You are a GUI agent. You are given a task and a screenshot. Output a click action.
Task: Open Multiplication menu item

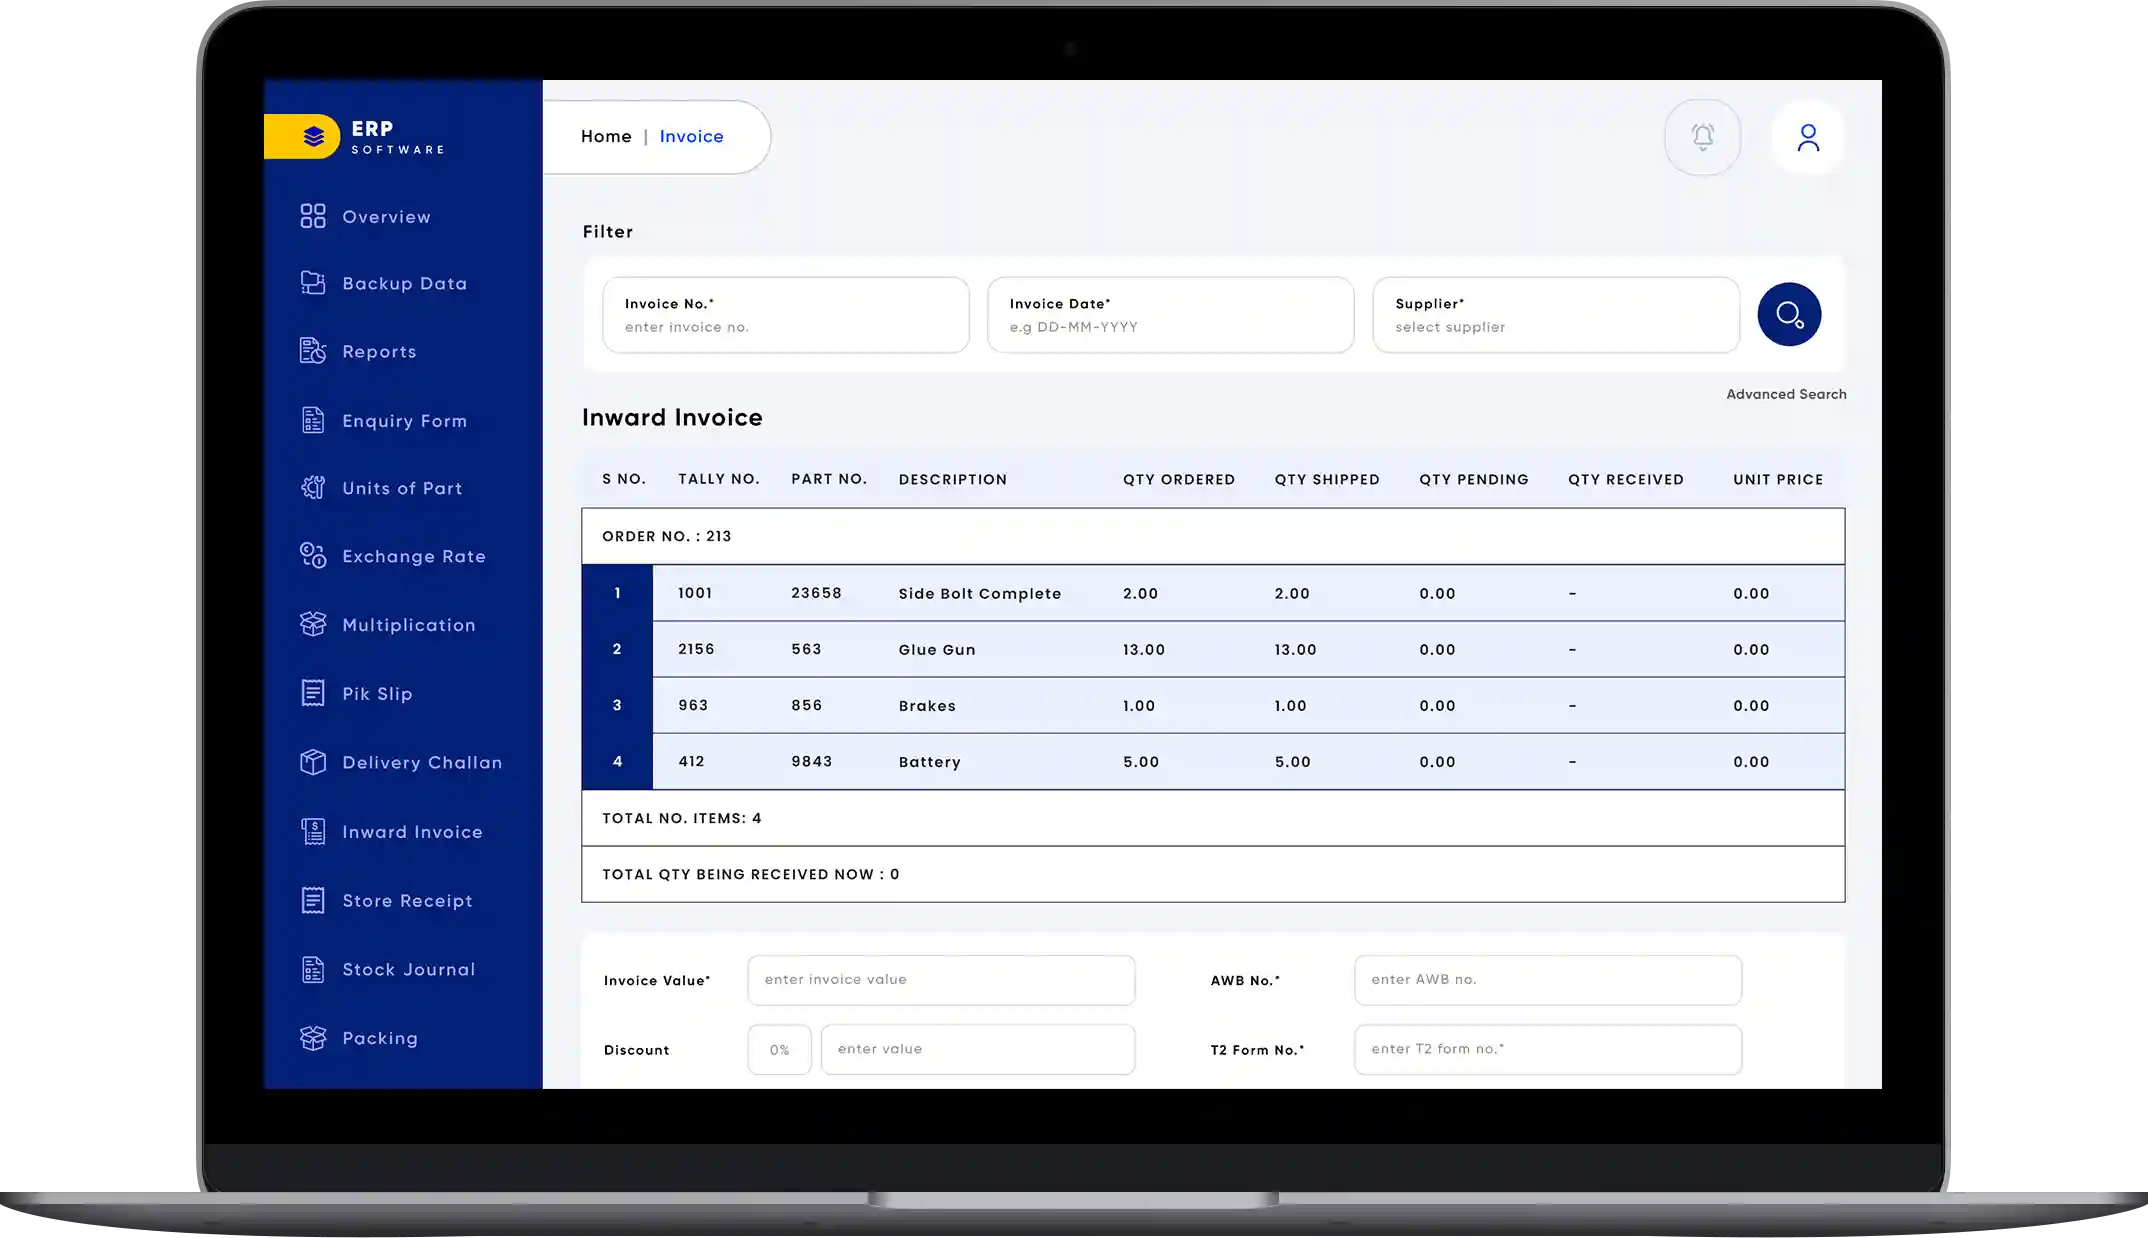pos(409,625)
